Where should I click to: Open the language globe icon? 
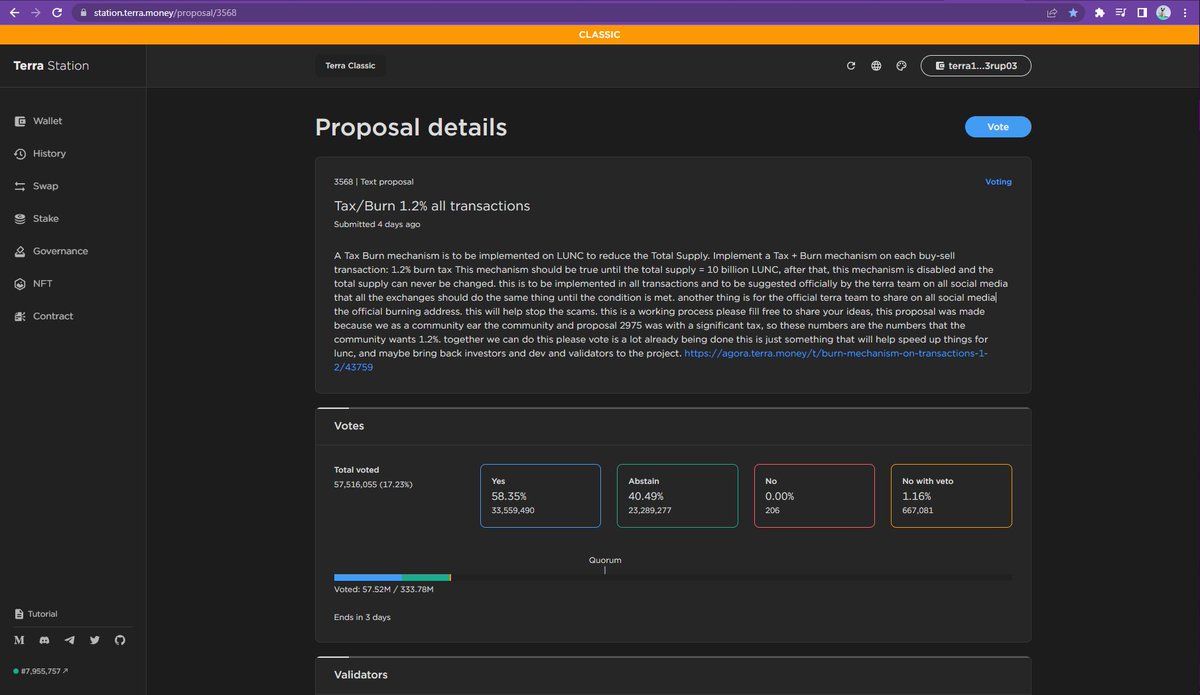876,66
